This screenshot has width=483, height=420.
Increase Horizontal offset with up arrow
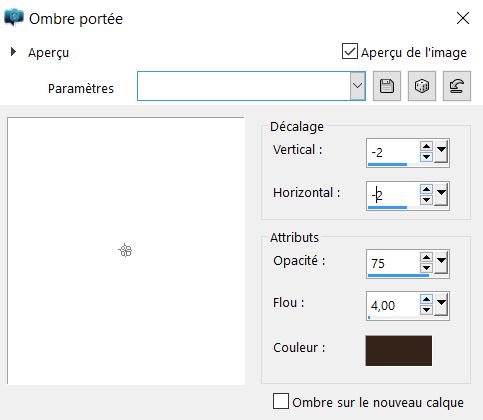[x=426, y=189]
